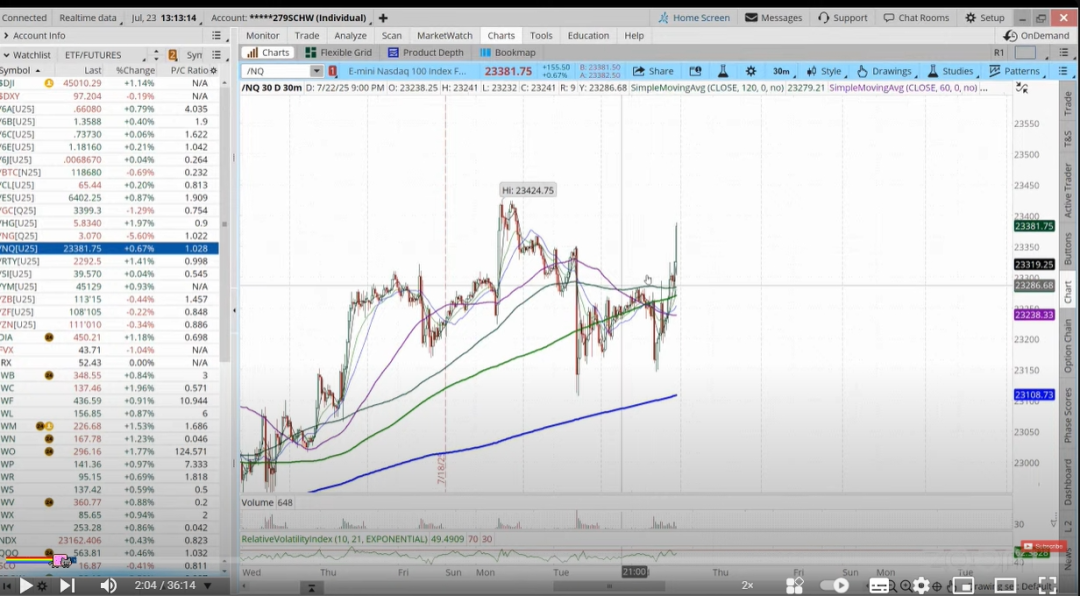Open the Account Info options menu icon

216,36
